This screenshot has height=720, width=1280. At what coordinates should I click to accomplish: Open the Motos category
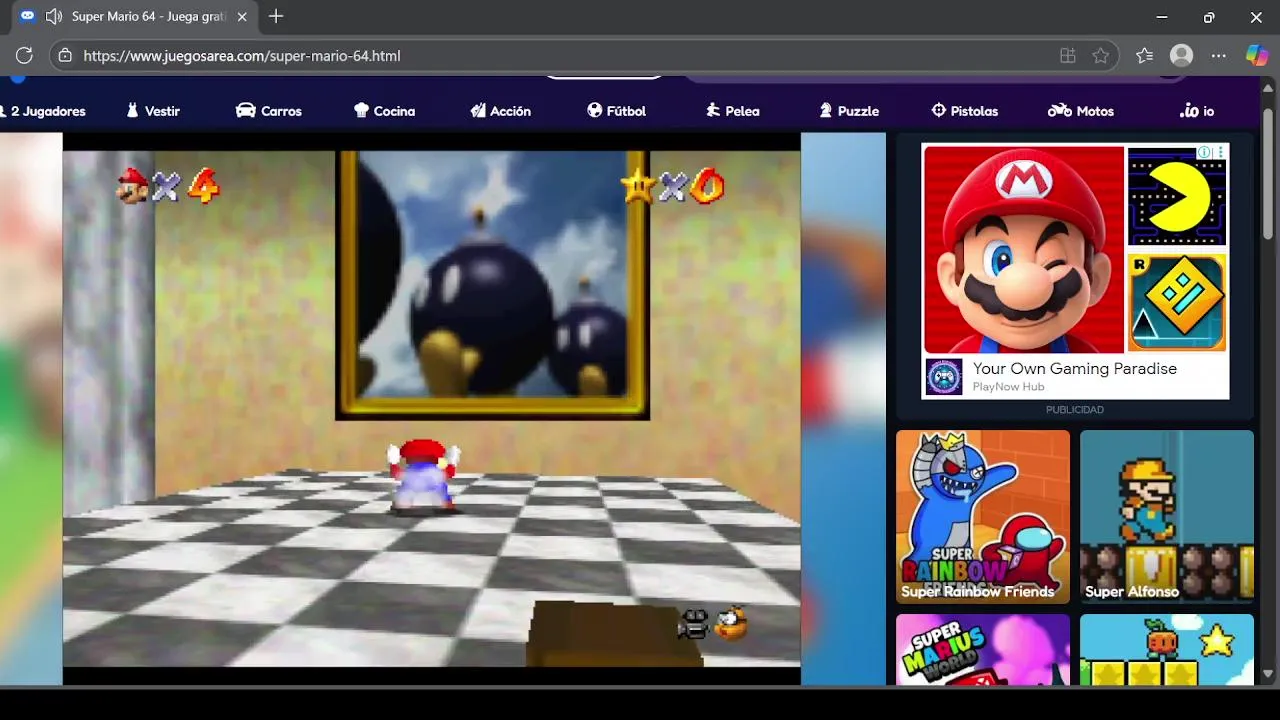(x=1080, y=111)
